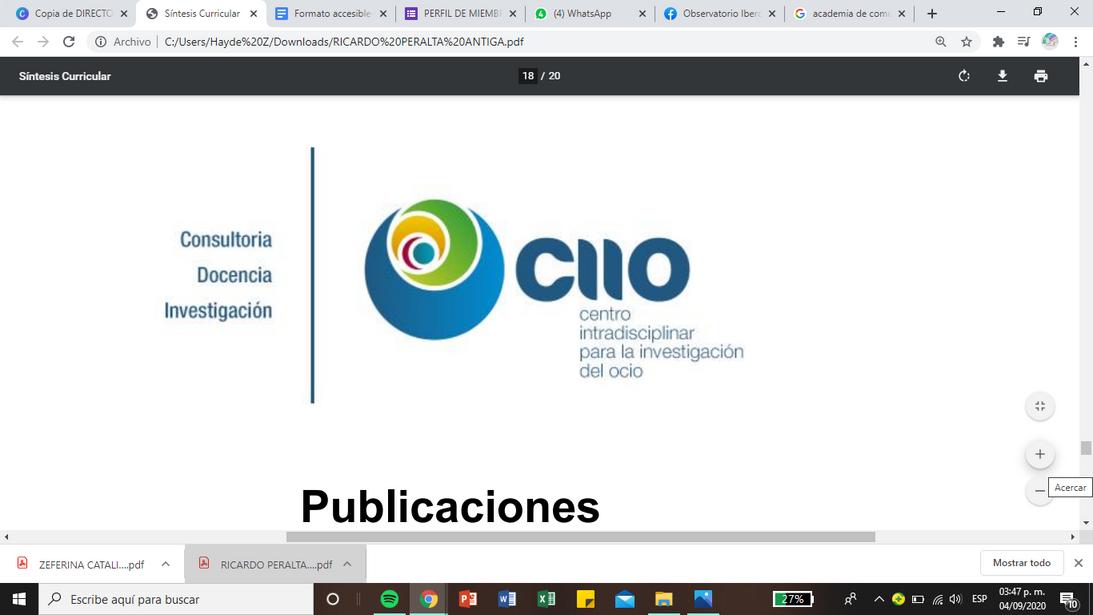Open Sticky Notes from the taskbar
The image size is (1093, 615).
[586, 599]
